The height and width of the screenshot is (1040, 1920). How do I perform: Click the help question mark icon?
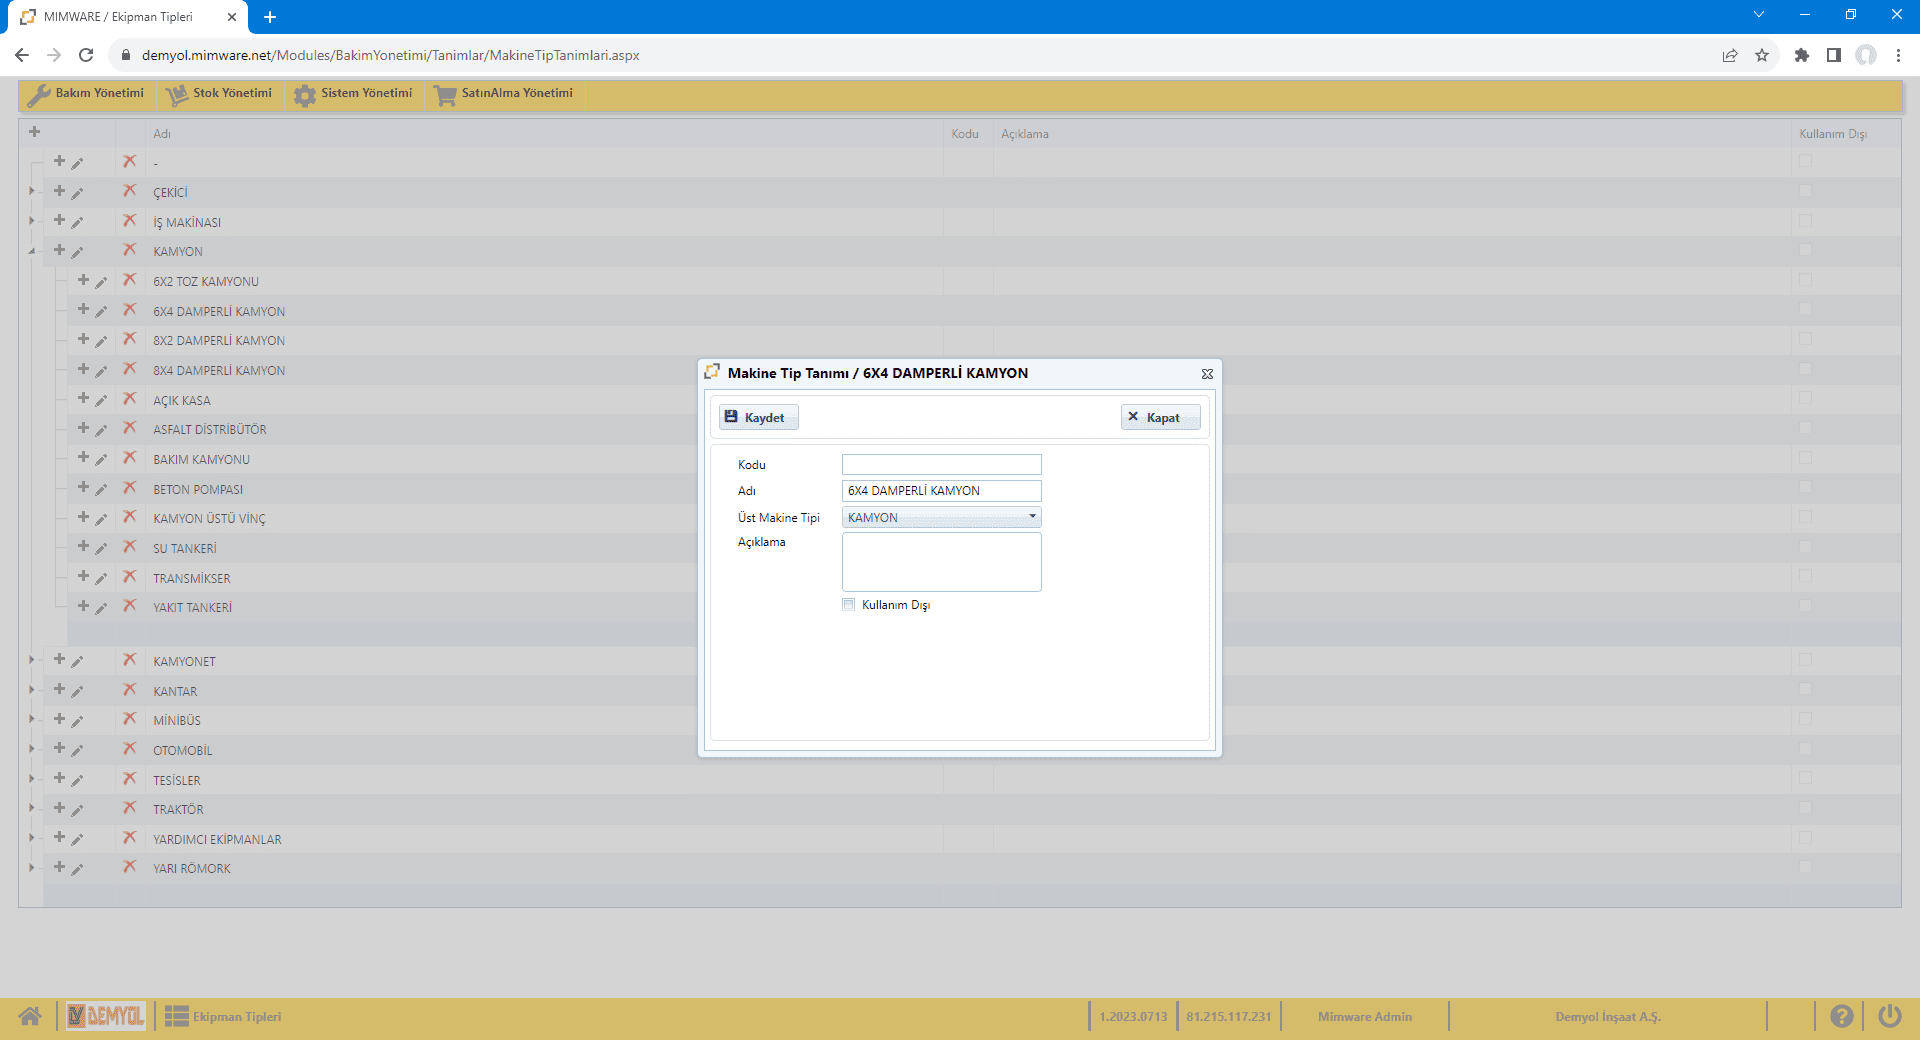pyautogui.click(x=1841, y=1017)
